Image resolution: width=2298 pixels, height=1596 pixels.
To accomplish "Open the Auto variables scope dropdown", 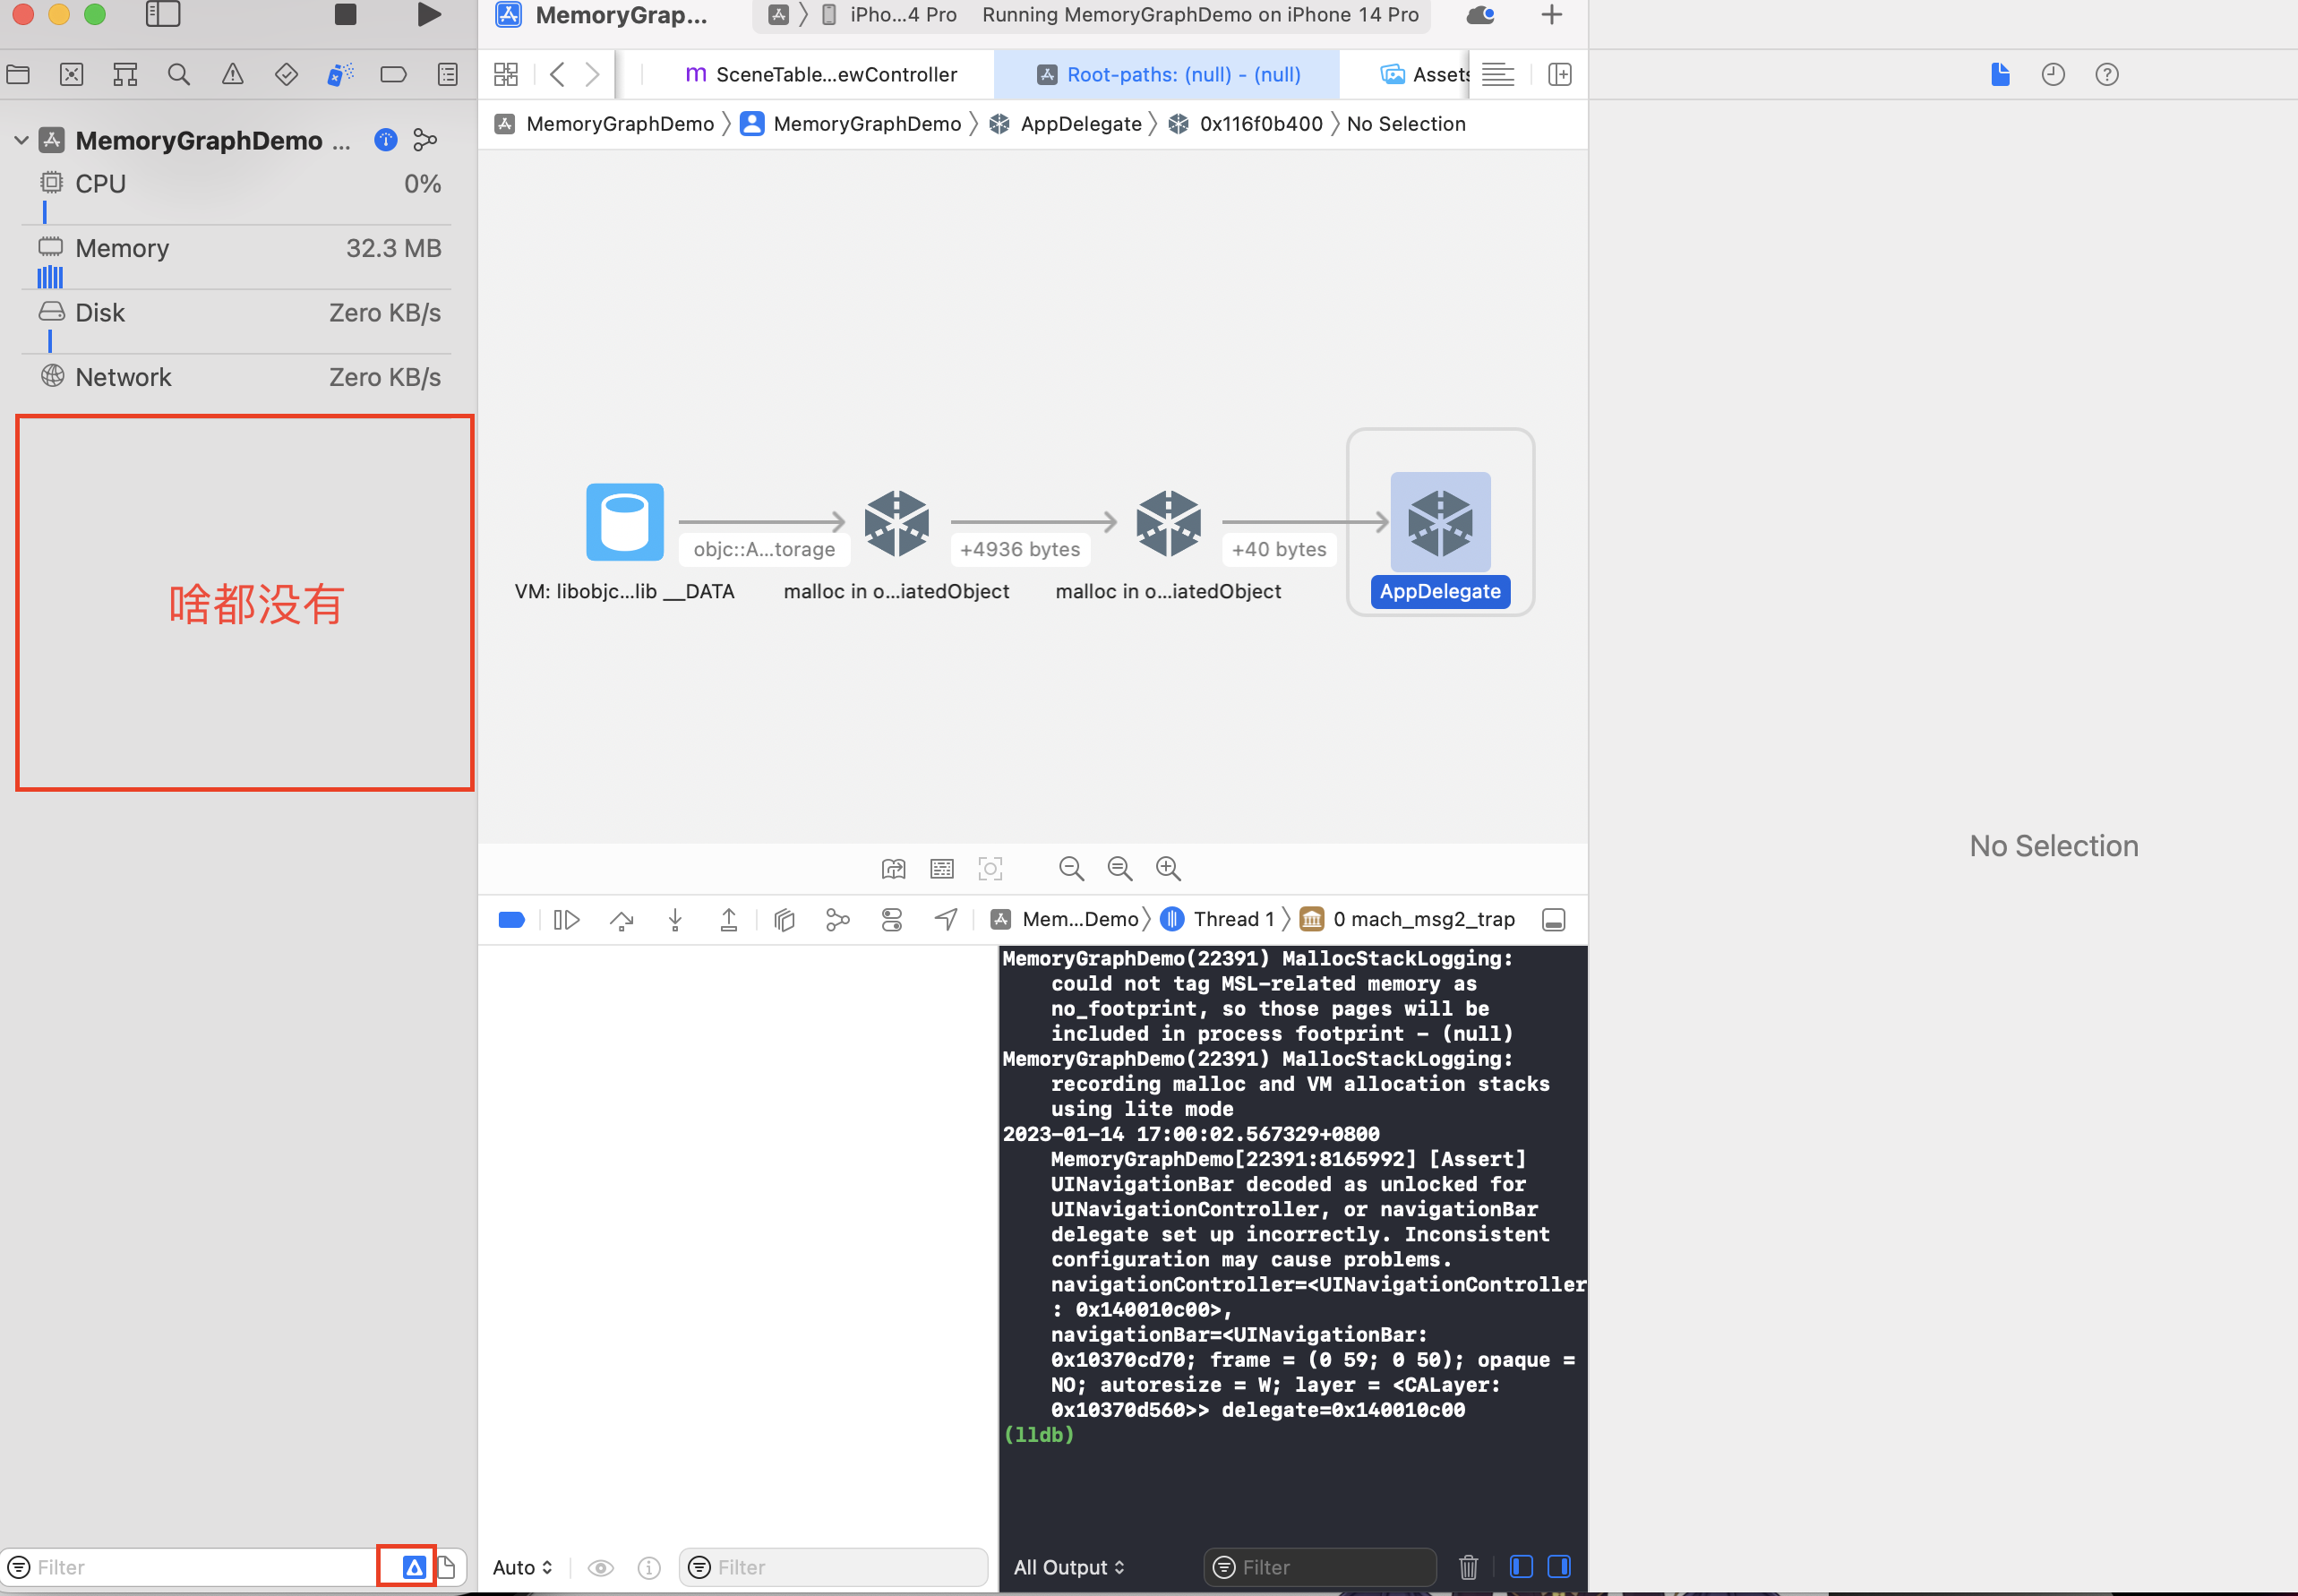I will click(522, 1567).
